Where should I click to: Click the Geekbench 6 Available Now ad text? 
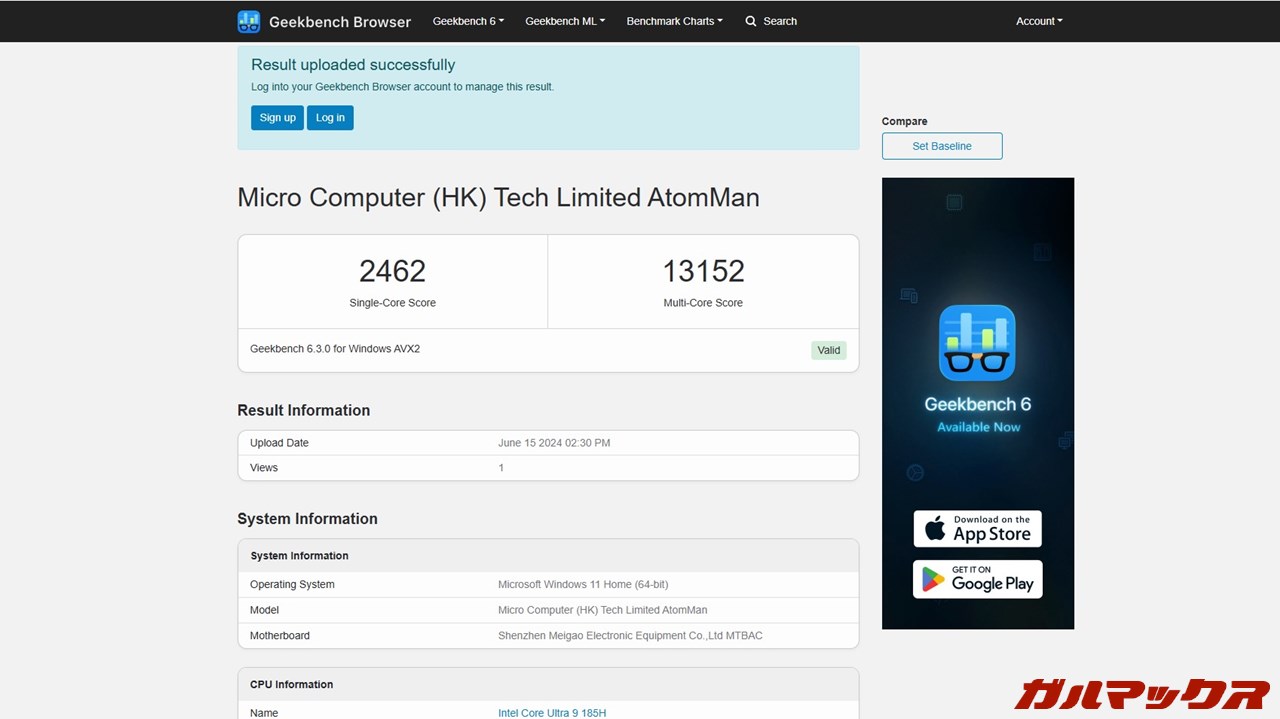(977, 414)
